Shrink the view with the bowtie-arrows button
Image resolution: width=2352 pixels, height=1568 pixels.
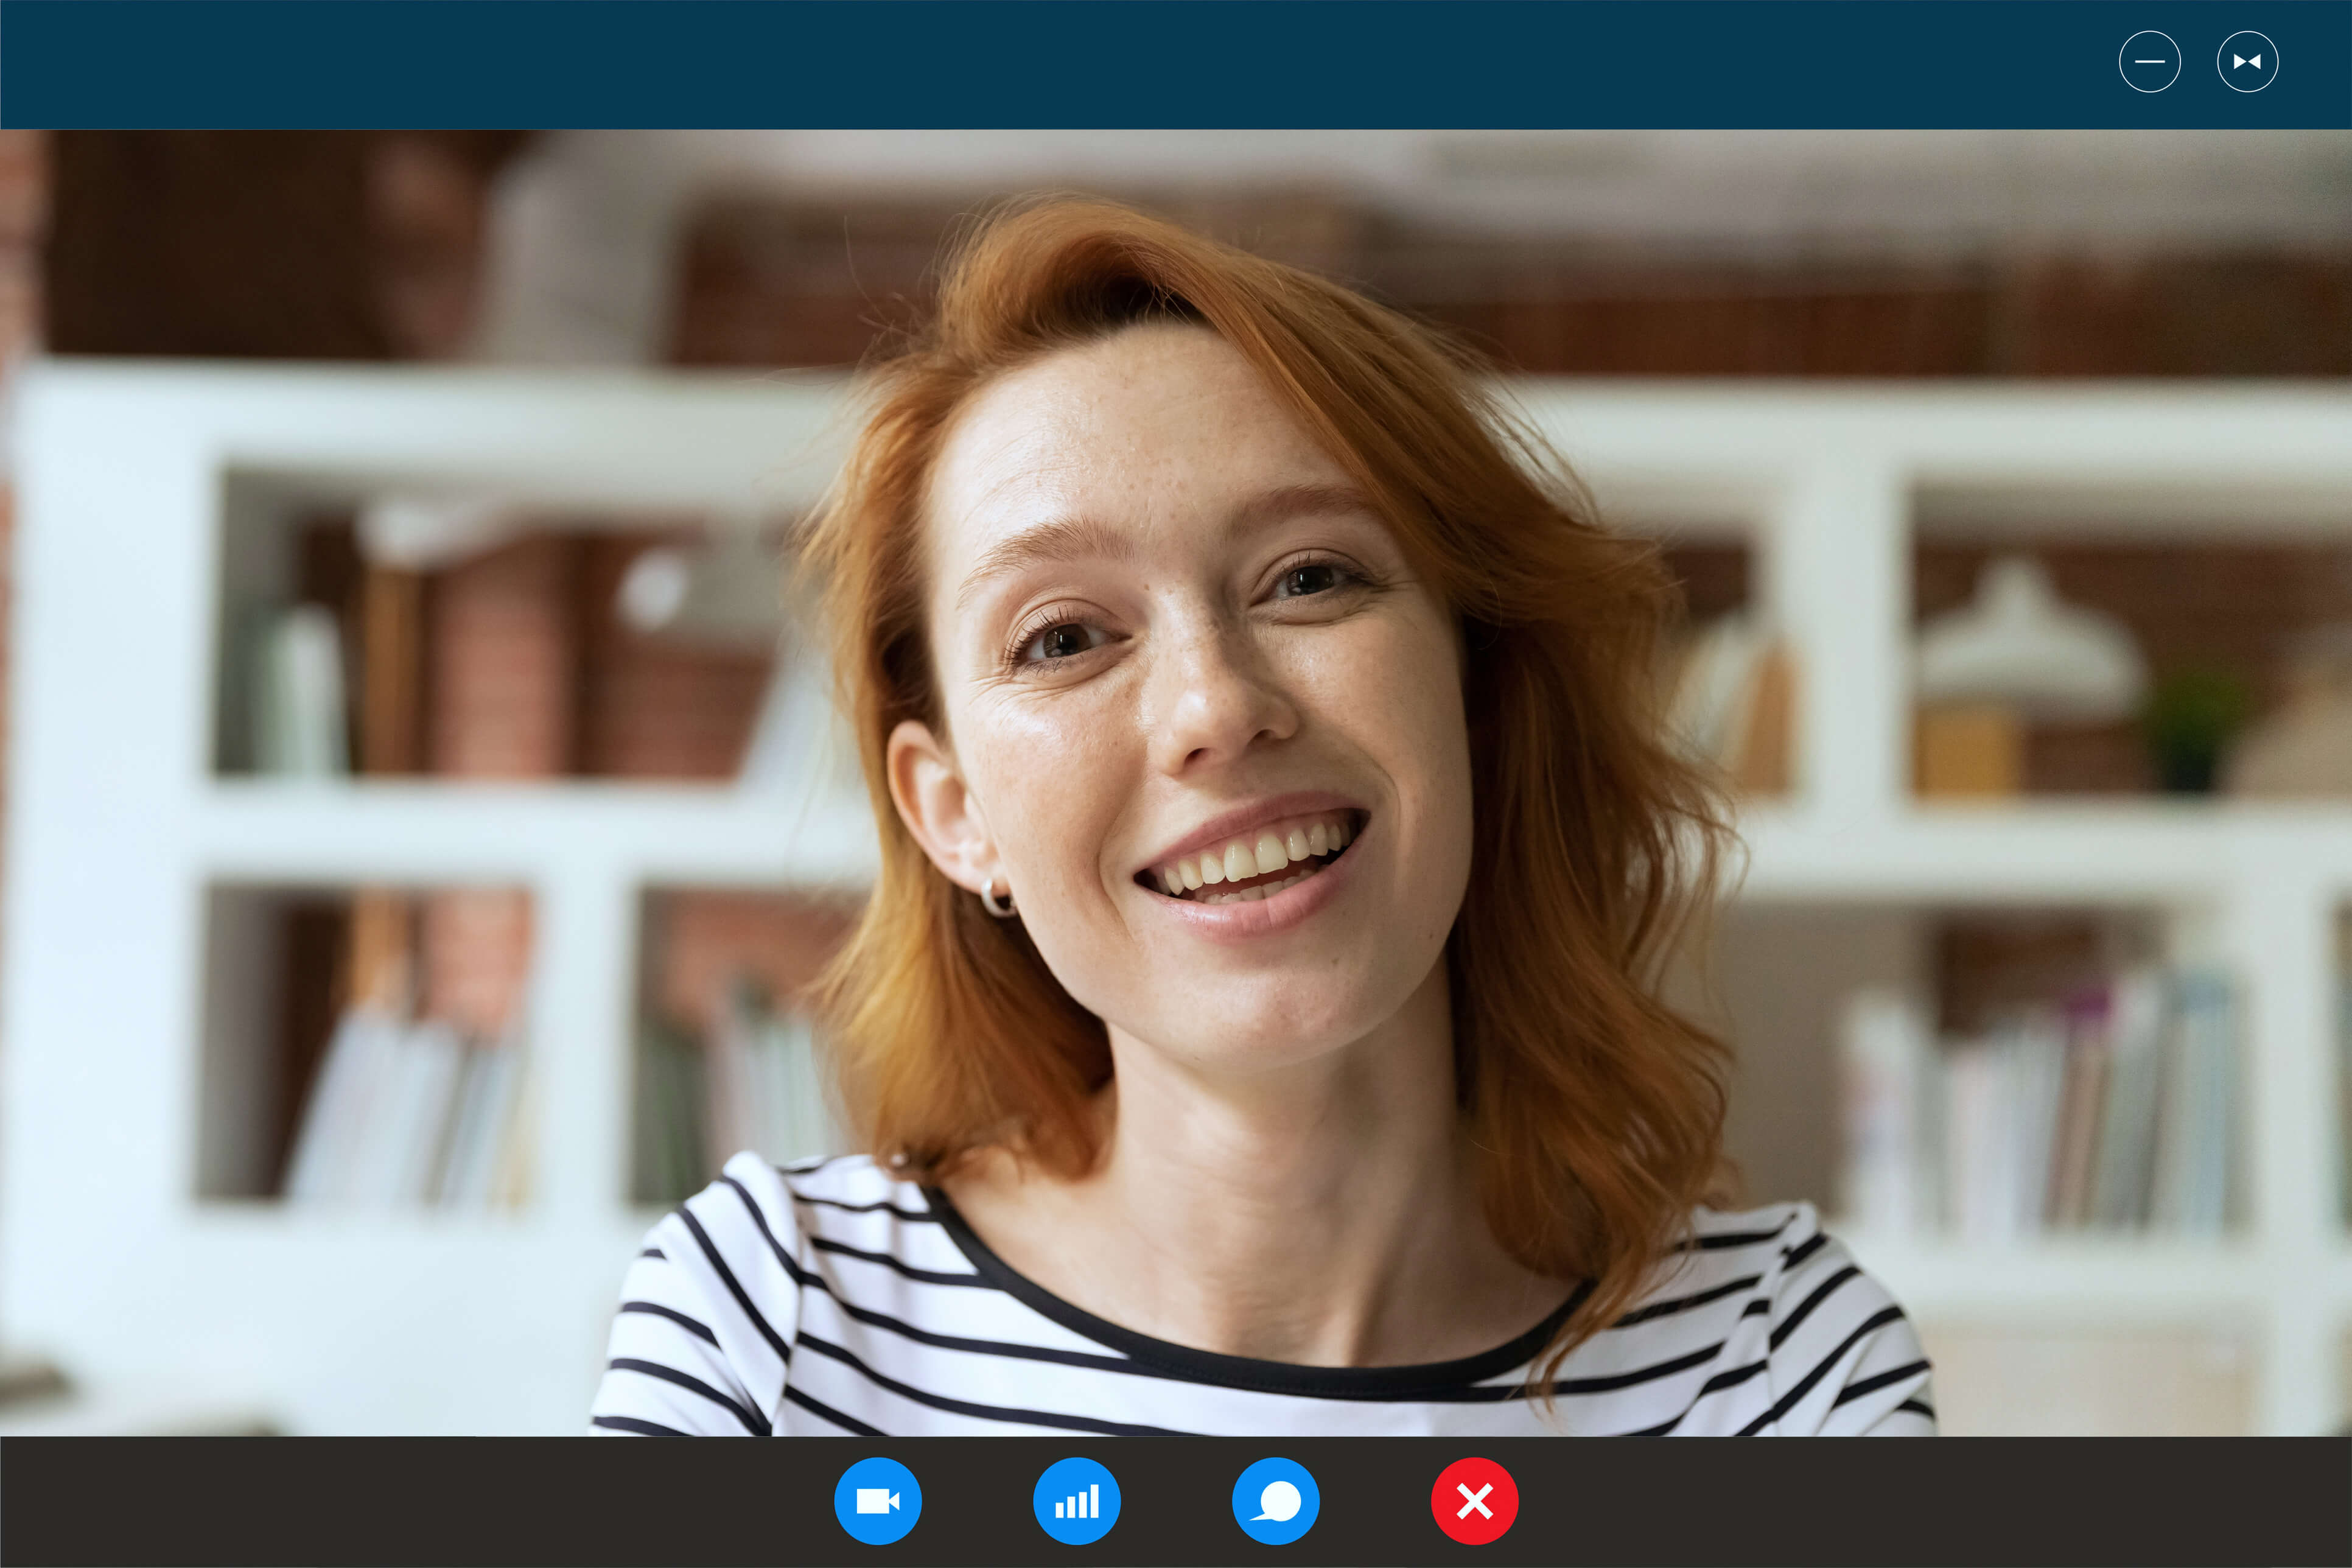(2247, 62)
